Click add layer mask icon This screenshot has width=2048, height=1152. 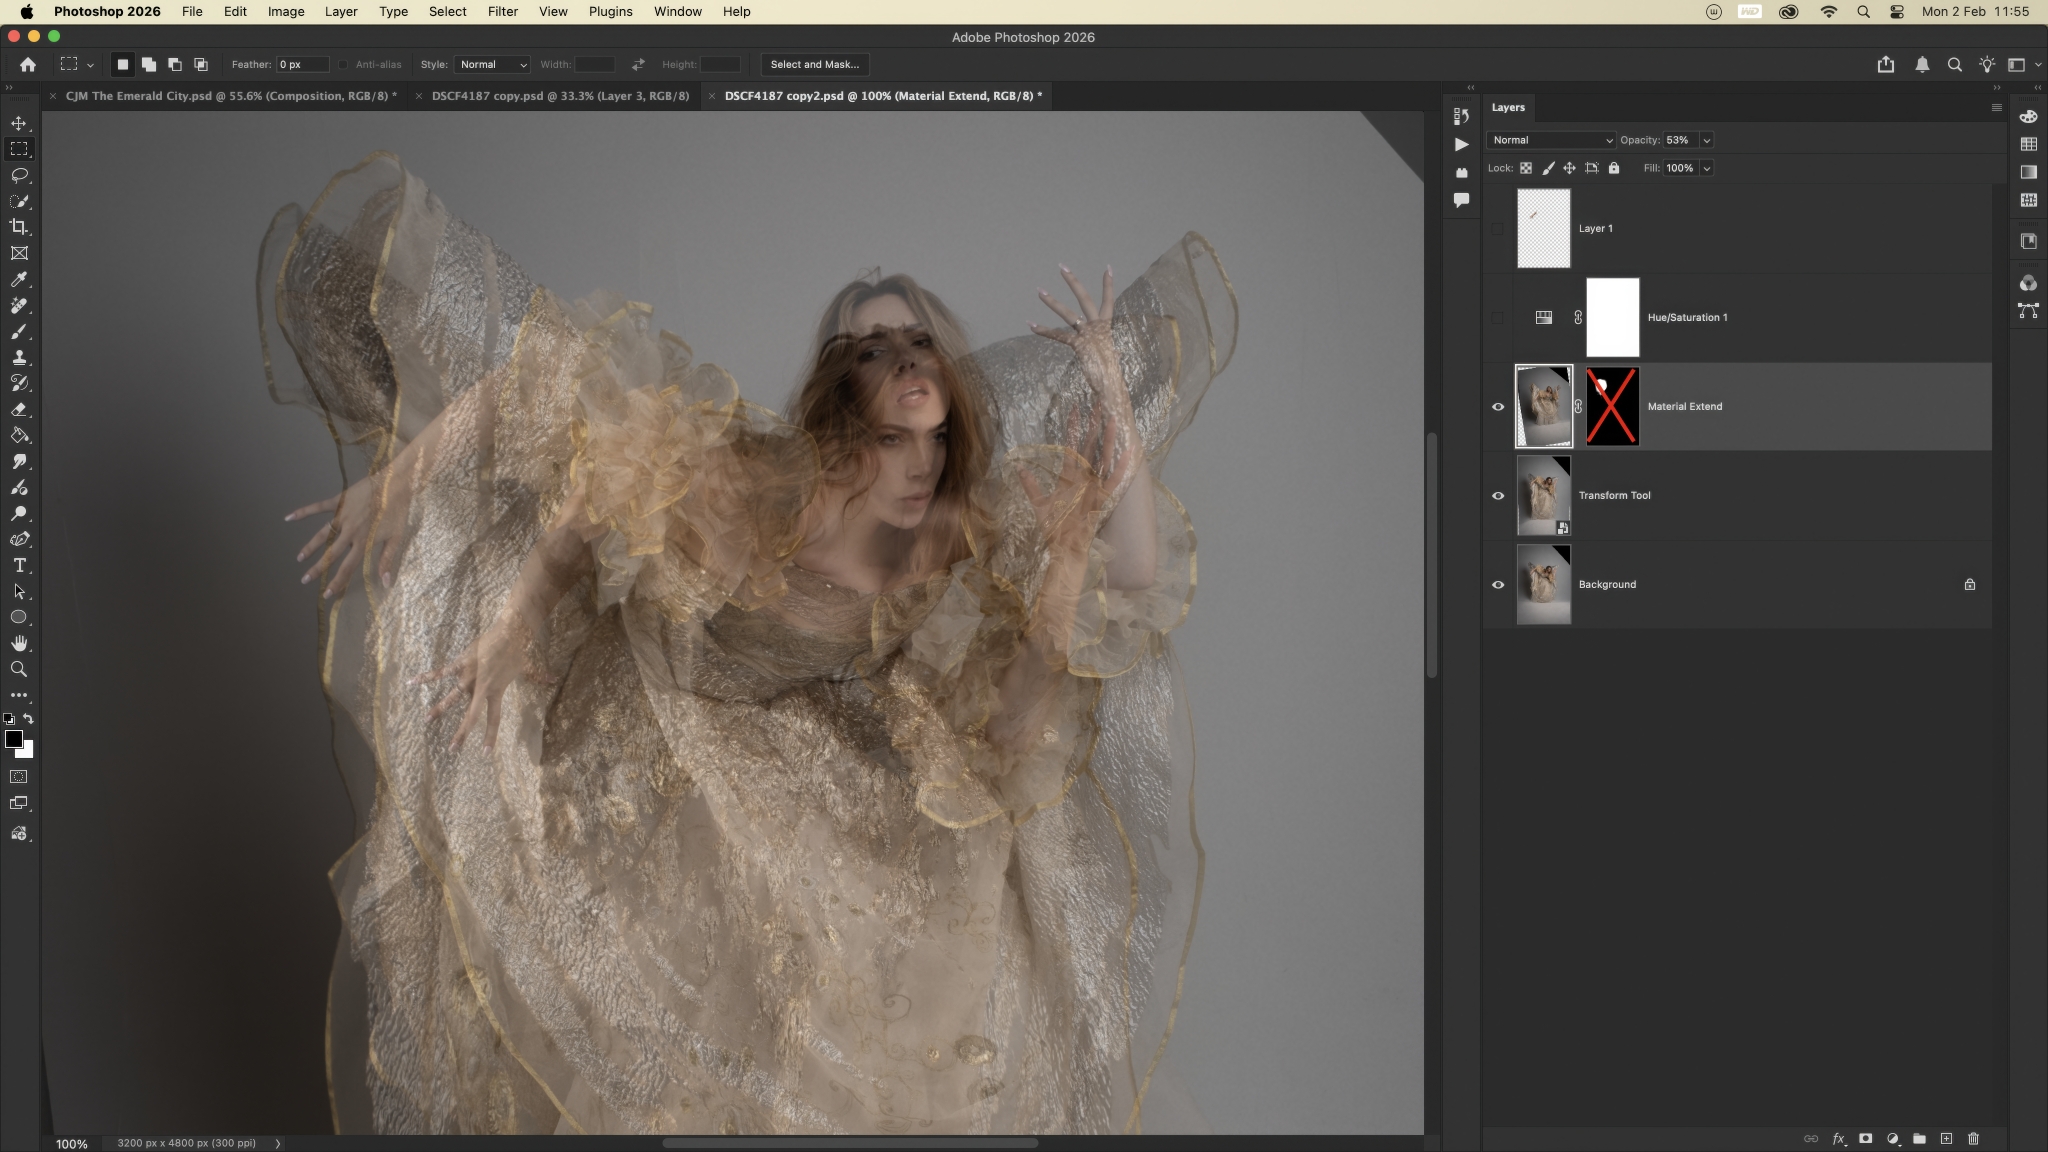(x=1865, y=1138)
